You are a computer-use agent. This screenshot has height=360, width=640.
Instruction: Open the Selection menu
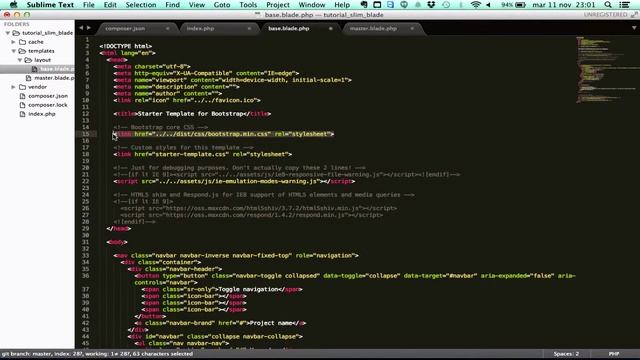(x=141, y=5)
